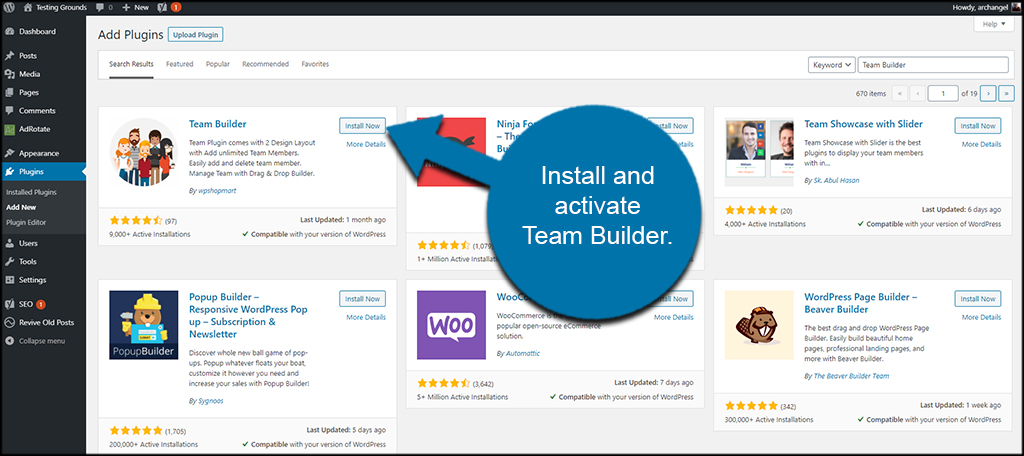View More Details for Team Builder
The height and width of the screenshot is (456, 1024).
366,144
